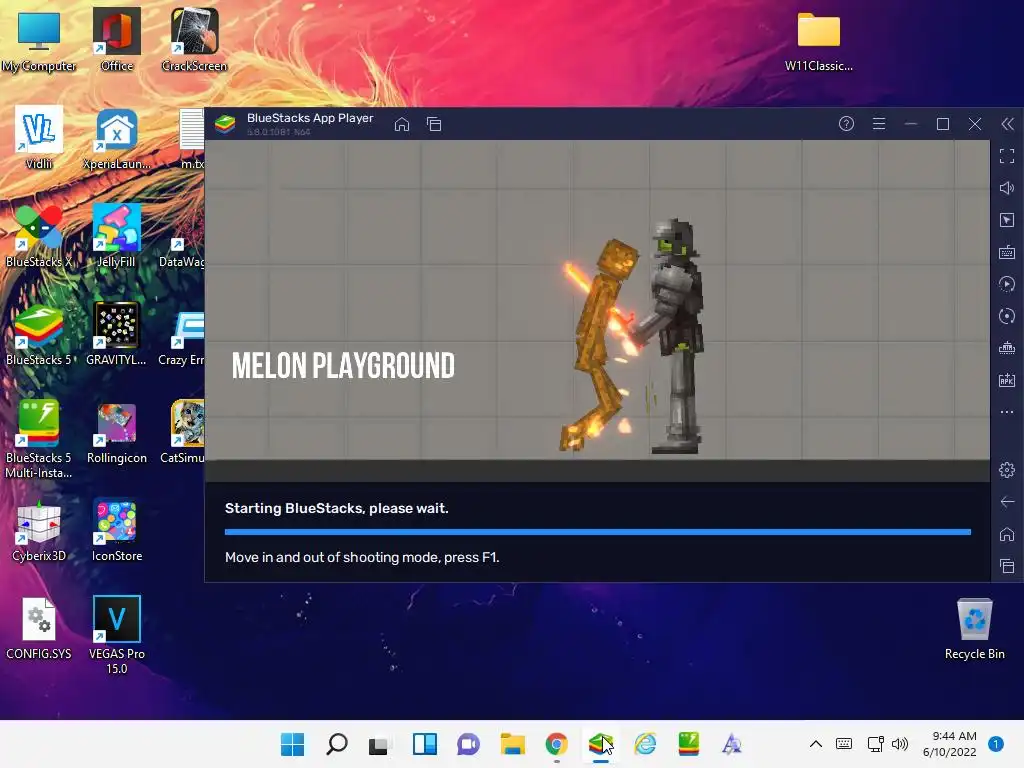Image resolution: width=1024 pixels, height=768 pixels.
Task: Click the BlueStacks volume icon in sidebar
Action: point(1007,188)
